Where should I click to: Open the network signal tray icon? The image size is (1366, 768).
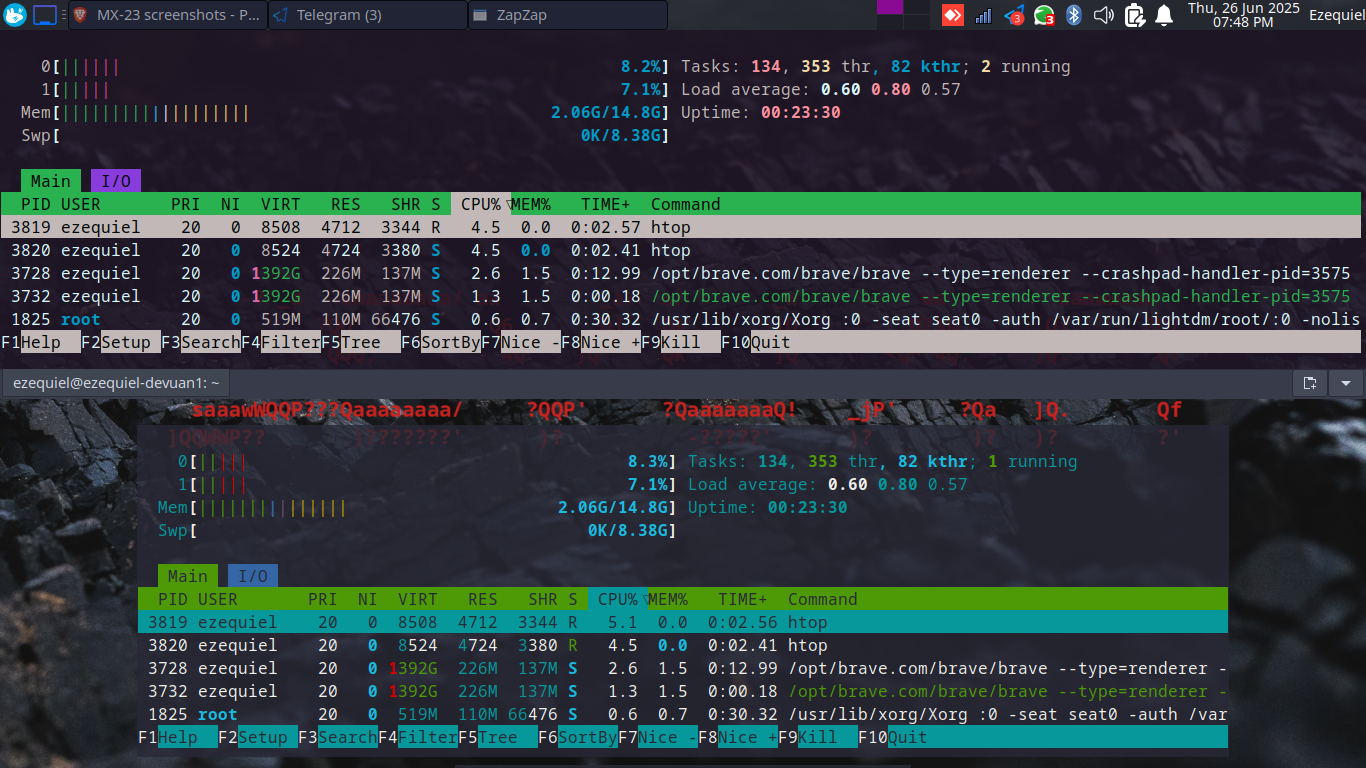[983, 15]
